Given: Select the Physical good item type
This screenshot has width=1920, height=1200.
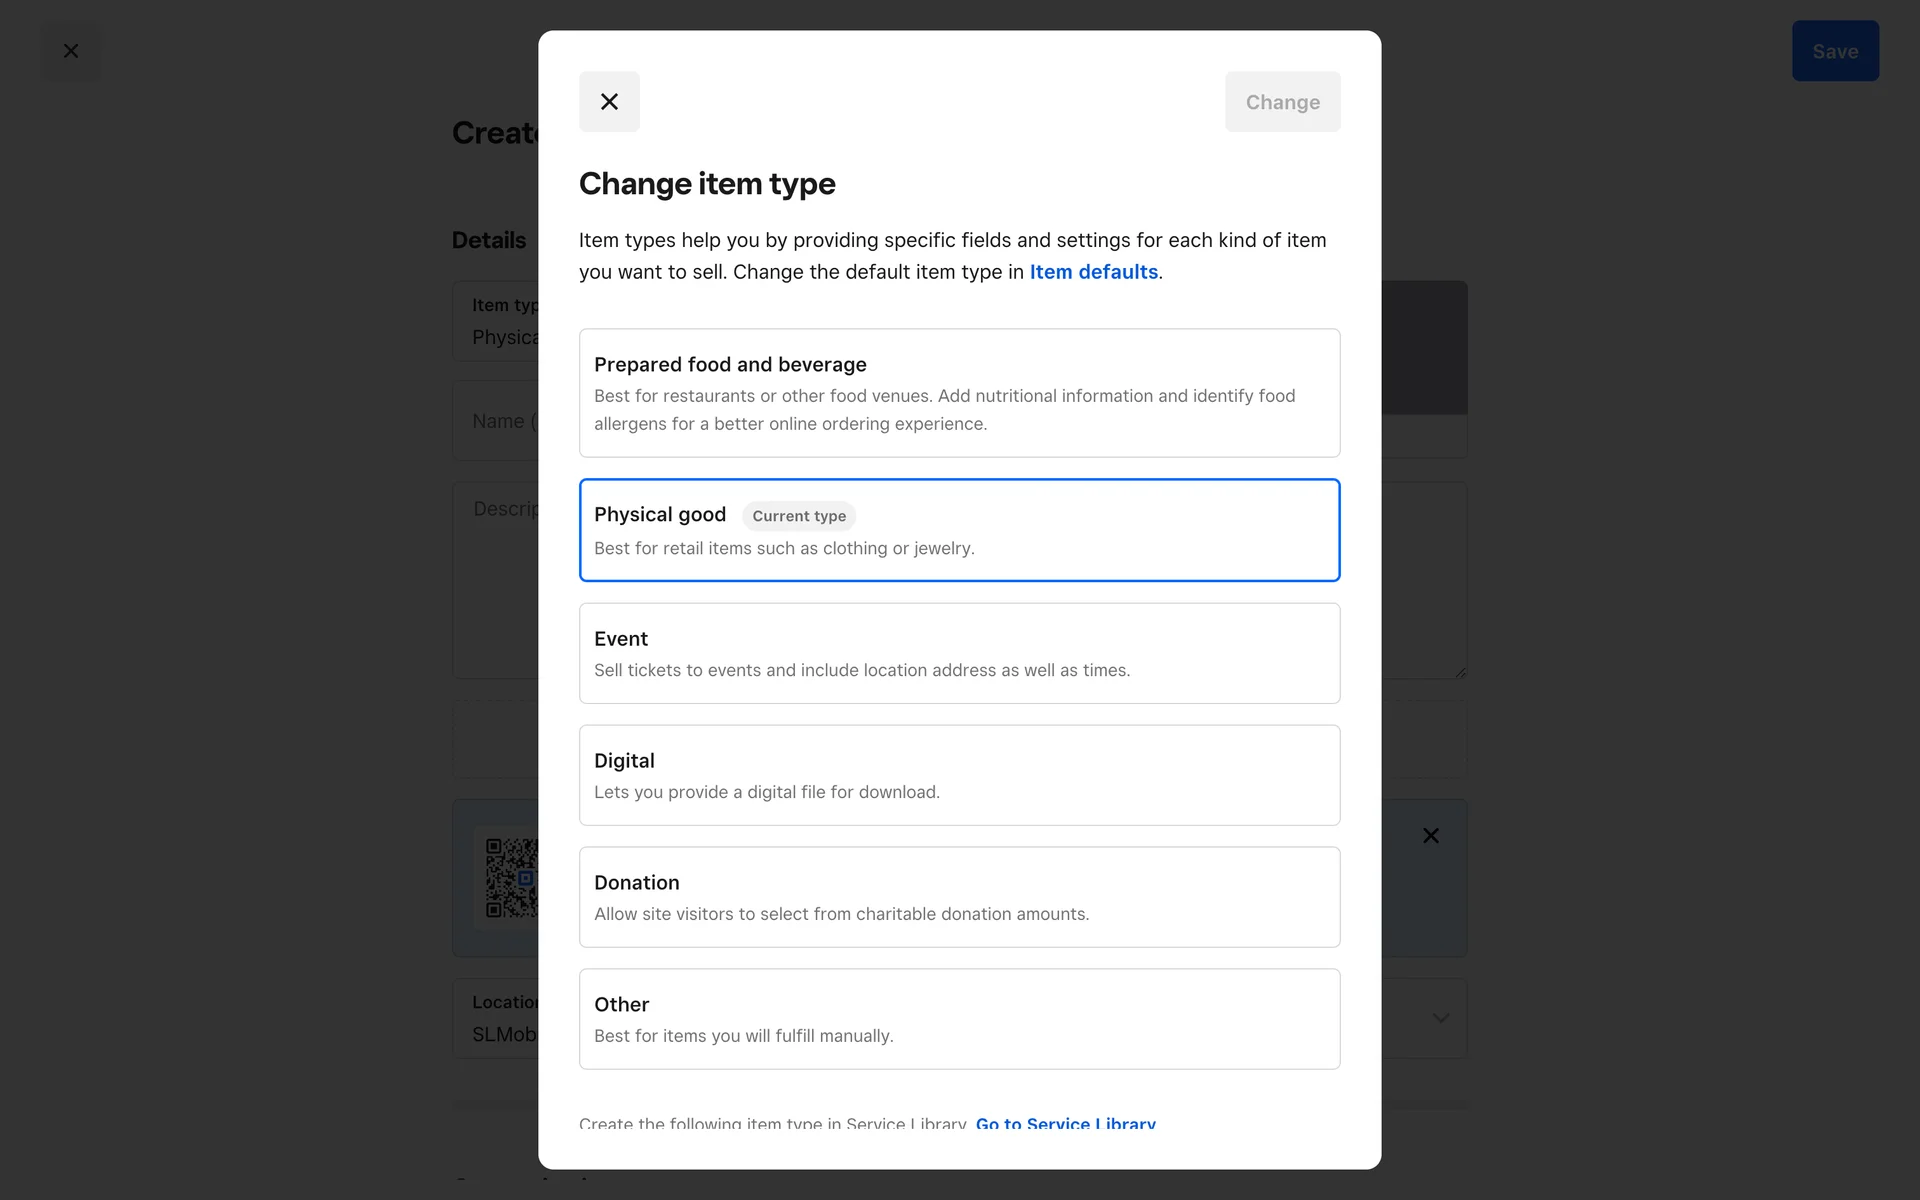Looking at the screenshot, I should tap(959, 530).
